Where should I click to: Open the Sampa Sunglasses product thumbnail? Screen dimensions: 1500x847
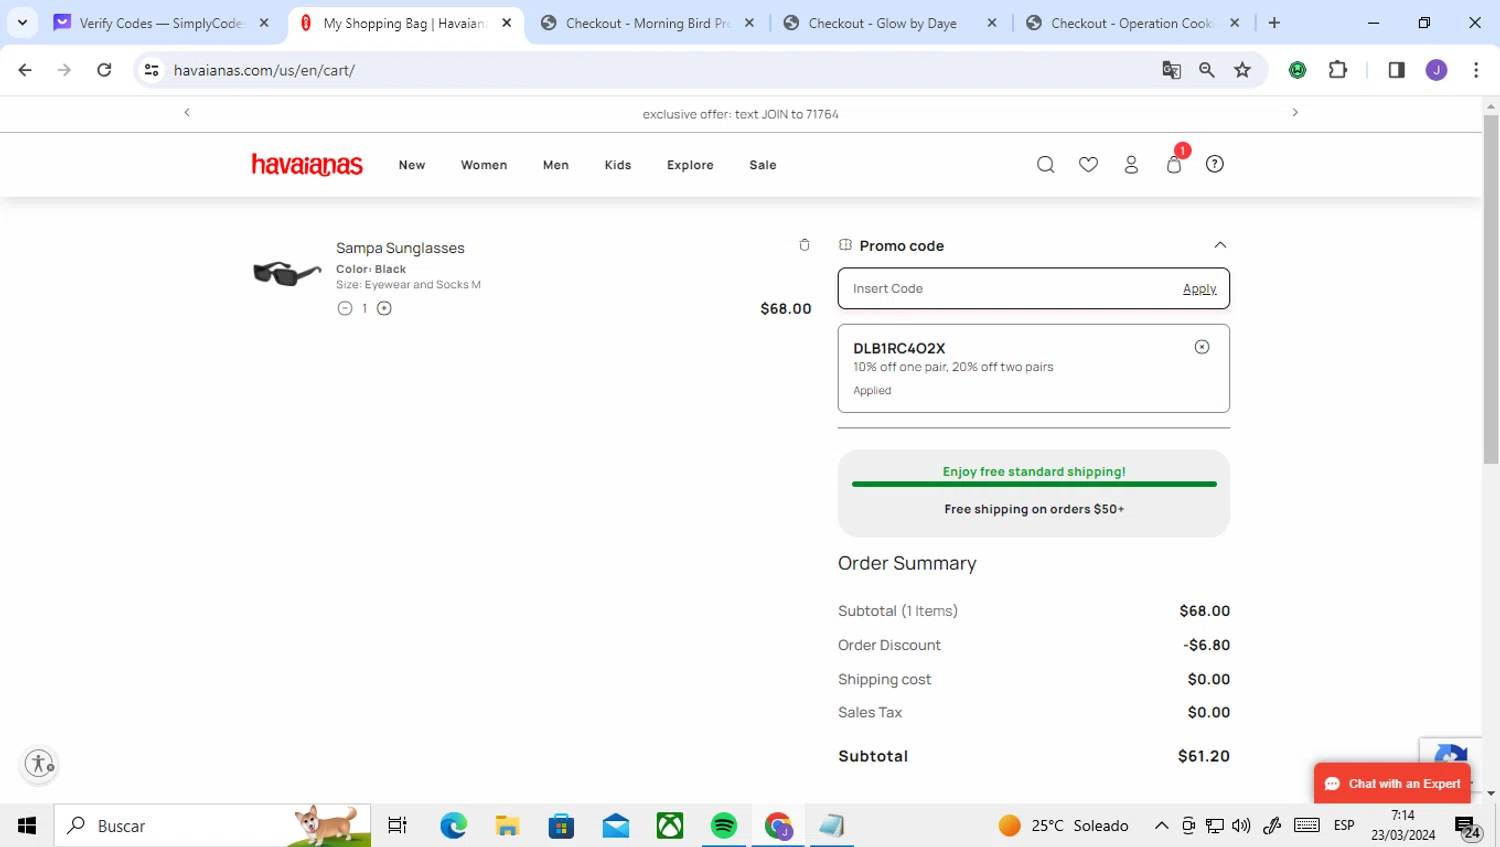(287, 273)
